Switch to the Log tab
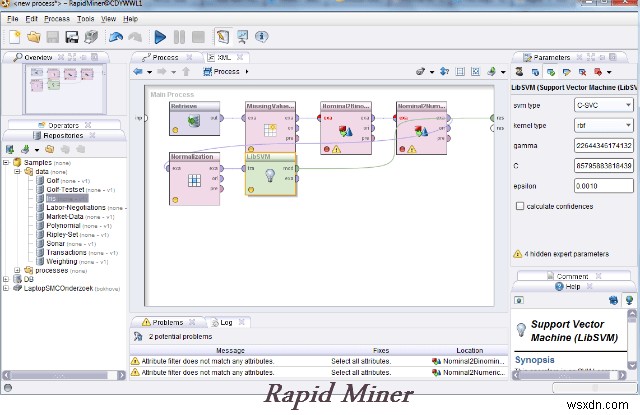640x415 pixels. click(222, 323)
